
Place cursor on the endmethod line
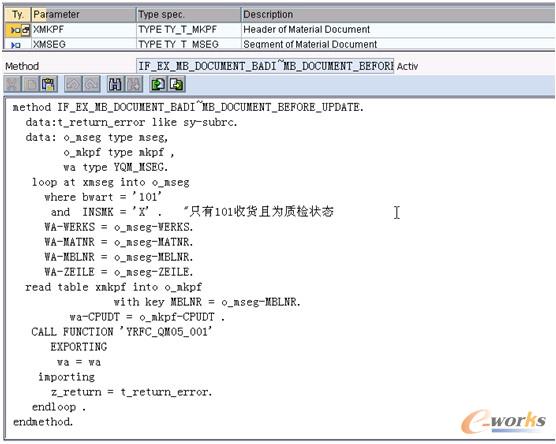pyautogui.click(x=43, y=422)
